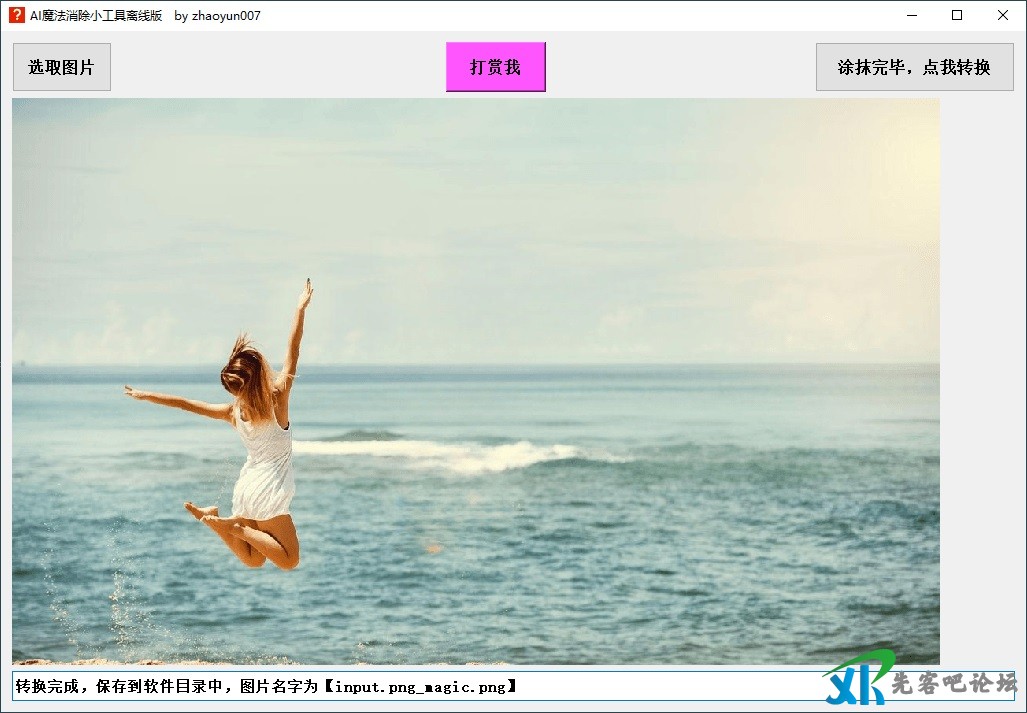1027x713 pixels.
Task: Click the green-blue XK watermark logo
Action: coord(856,678)
